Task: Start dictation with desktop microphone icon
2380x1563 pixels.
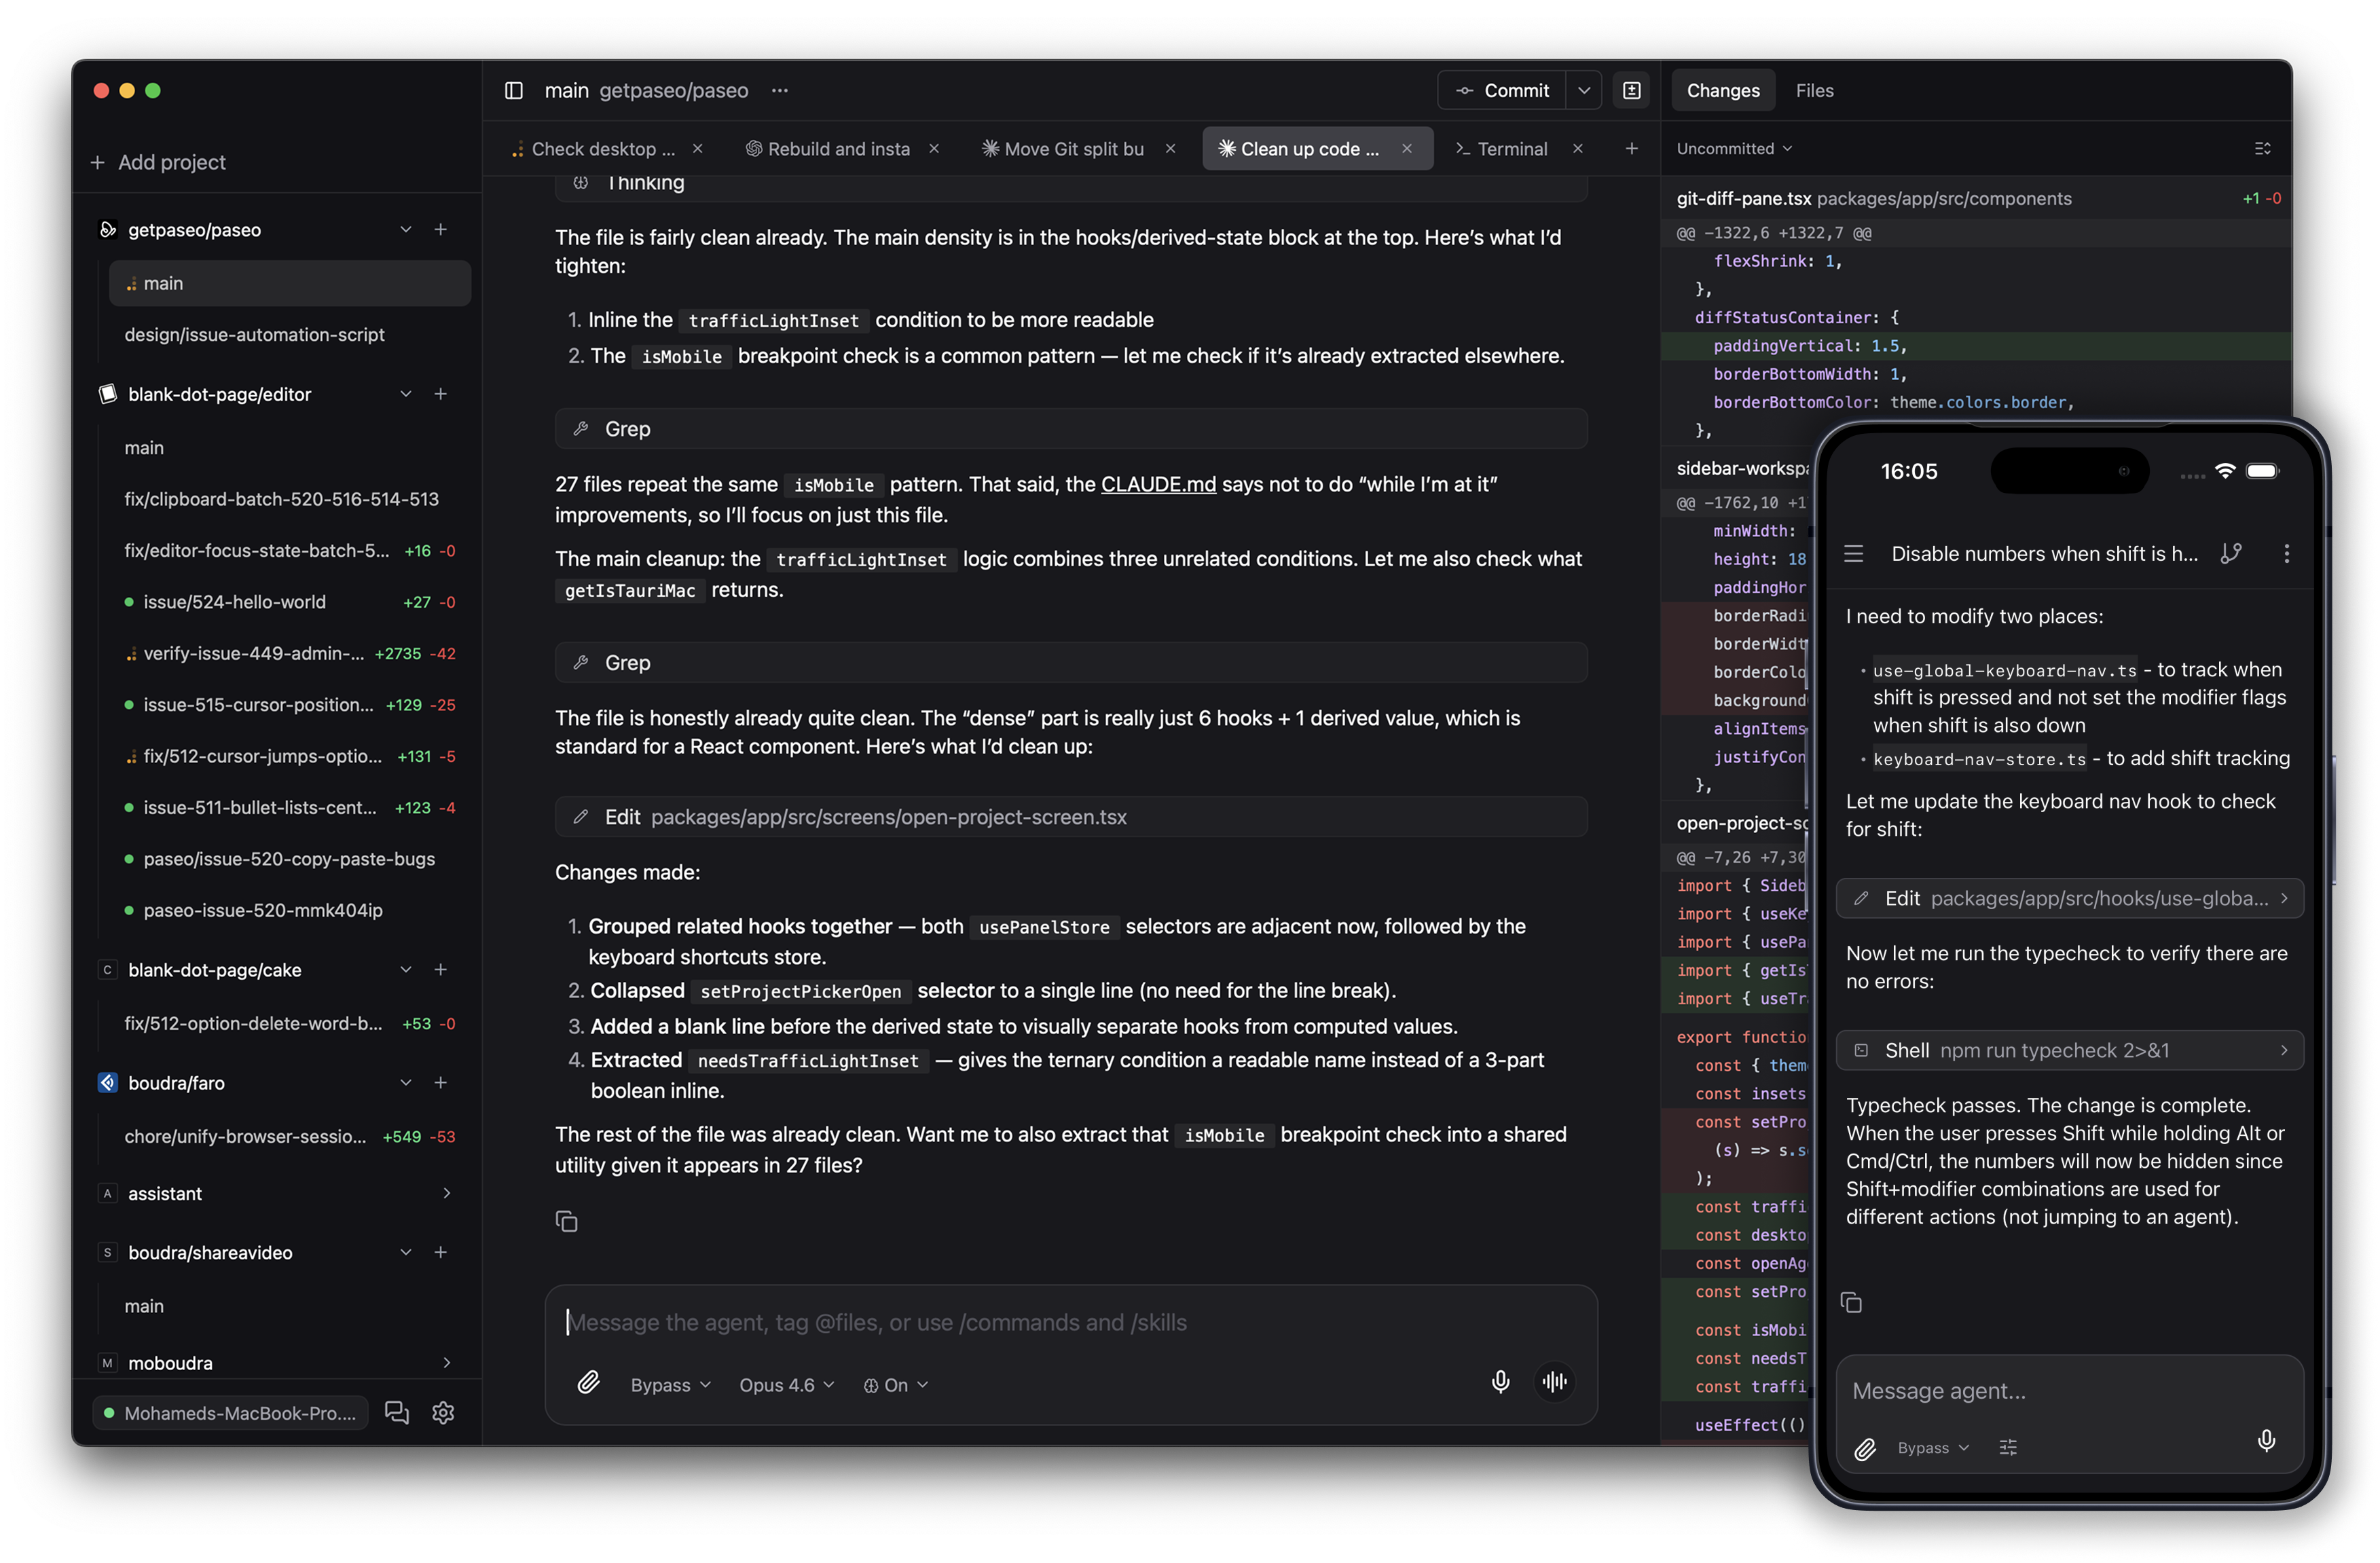Action: pyautogui.click(x=1500, y=1382)
